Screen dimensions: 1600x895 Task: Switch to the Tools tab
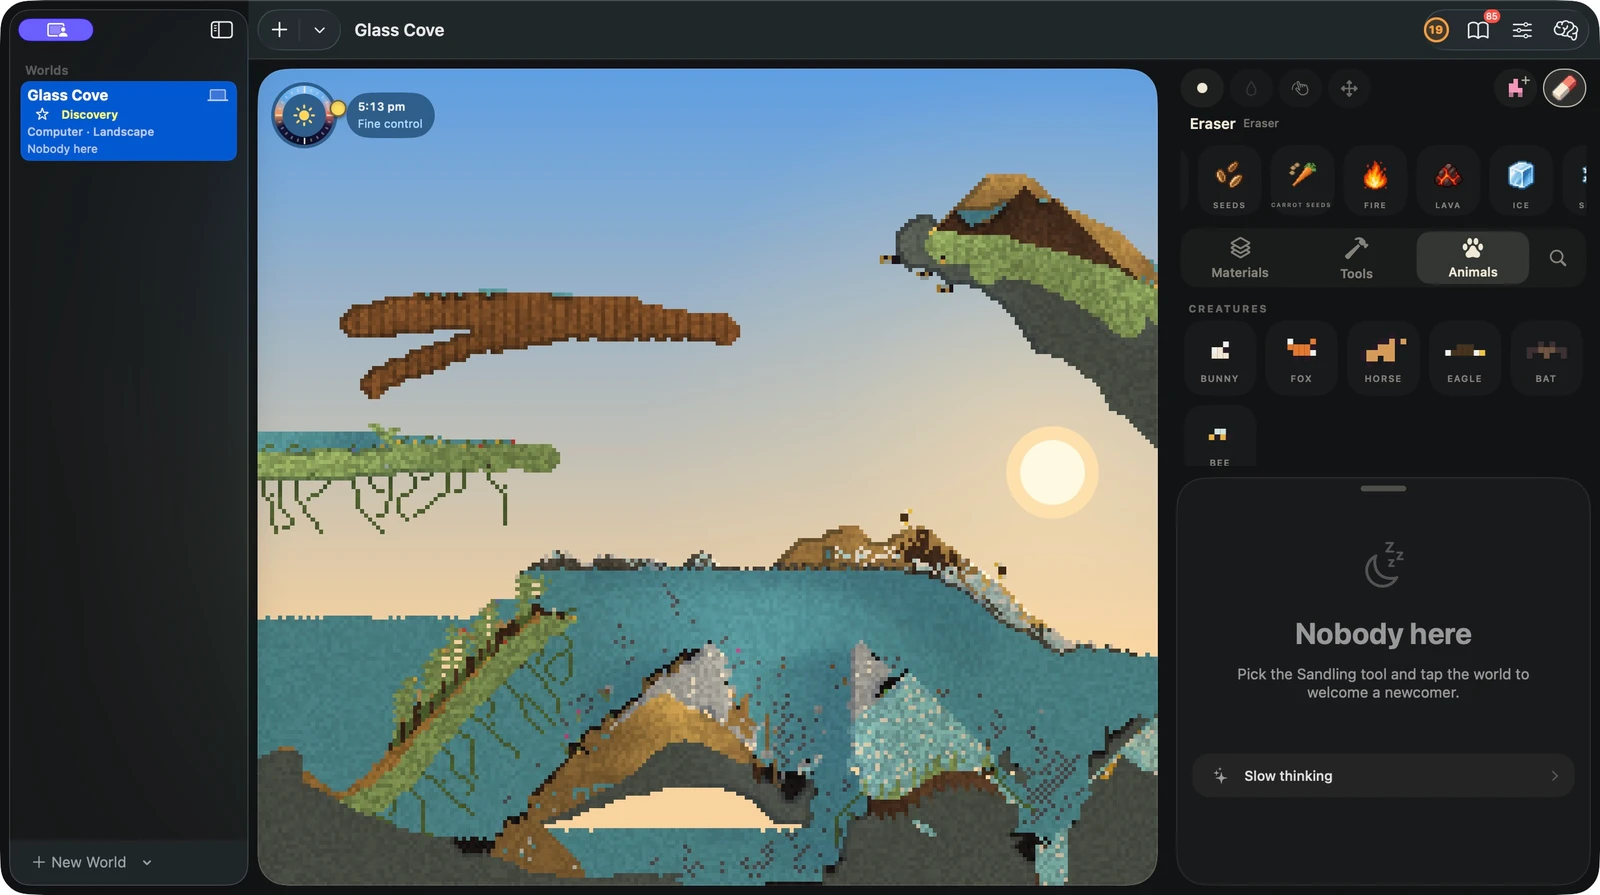tap(1356, 258)
